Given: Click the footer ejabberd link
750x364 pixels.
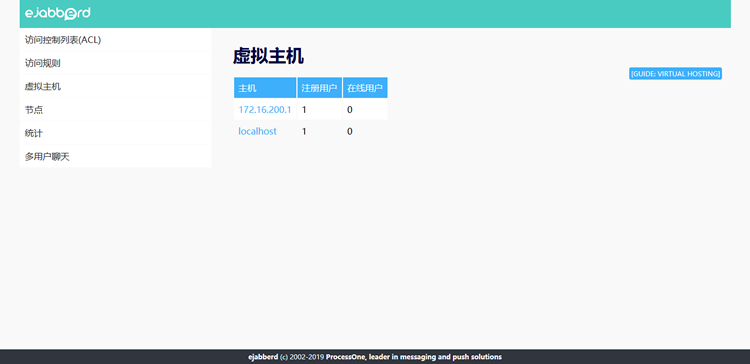Looking at the screenshot, I should pos(263,357).
